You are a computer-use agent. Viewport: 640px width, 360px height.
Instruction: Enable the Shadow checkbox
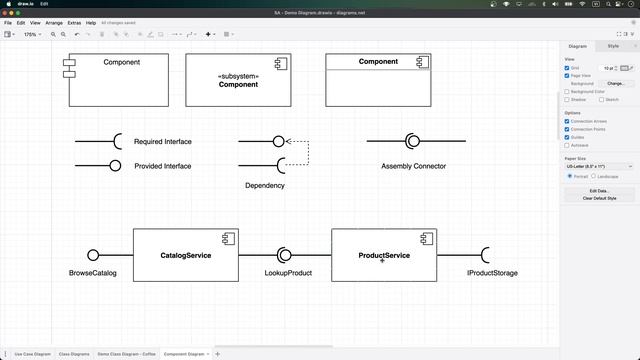coord(567,99)
